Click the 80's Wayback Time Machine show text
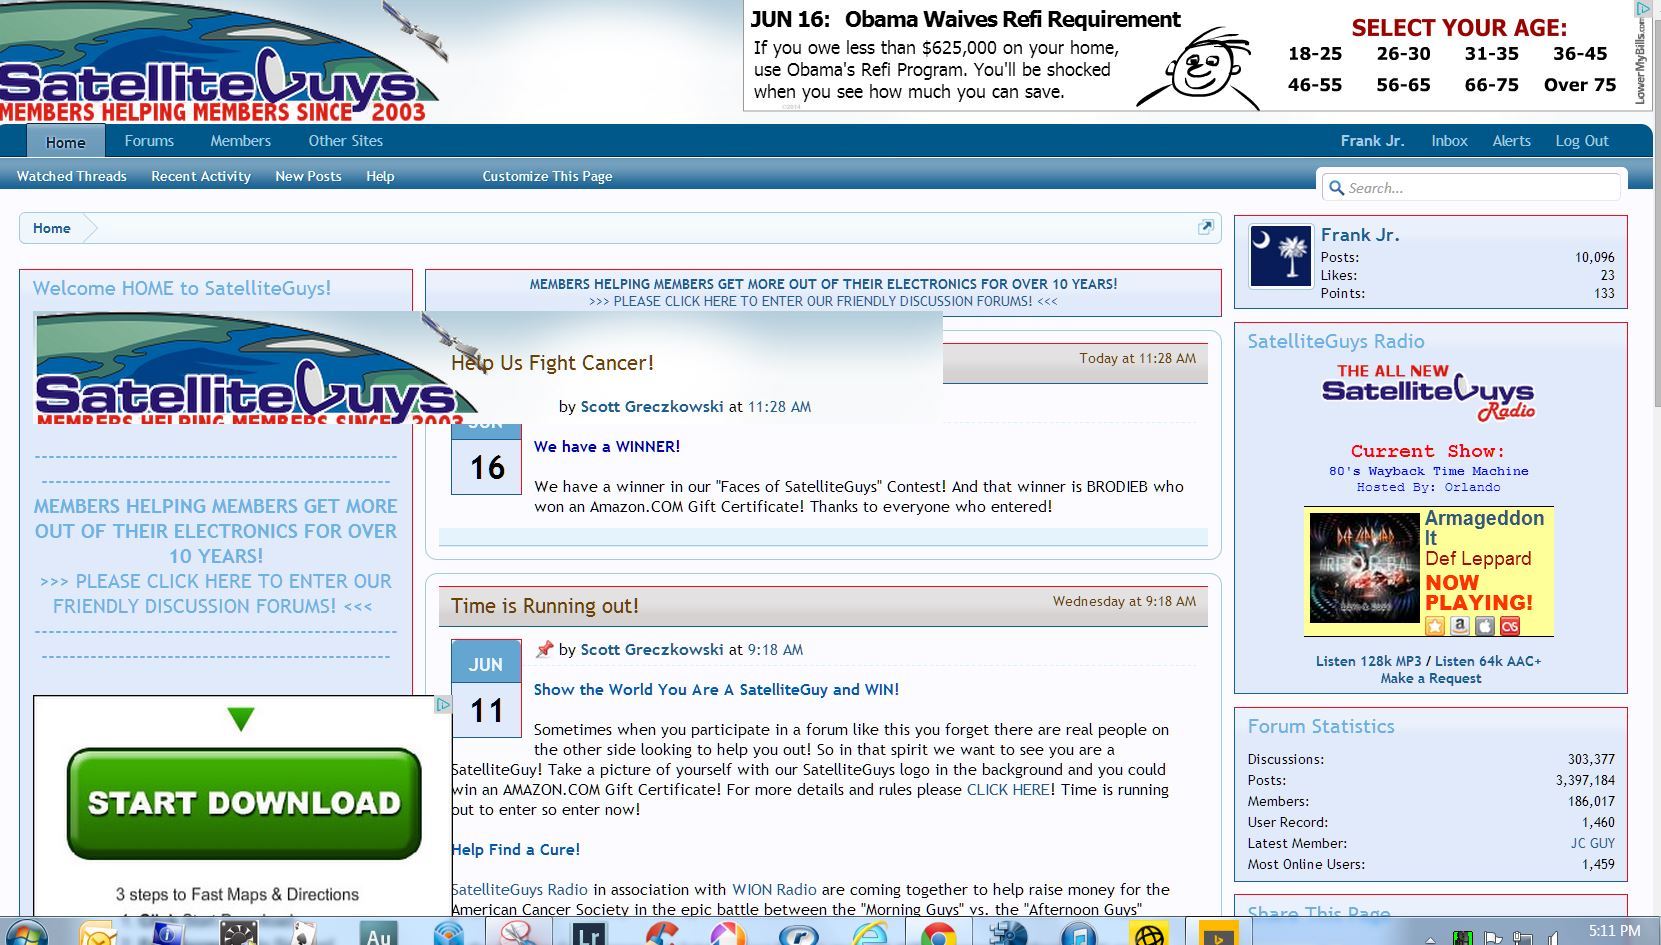Image resolution: width=1661 pixels, height=945 pixels. coord(1428,471)
